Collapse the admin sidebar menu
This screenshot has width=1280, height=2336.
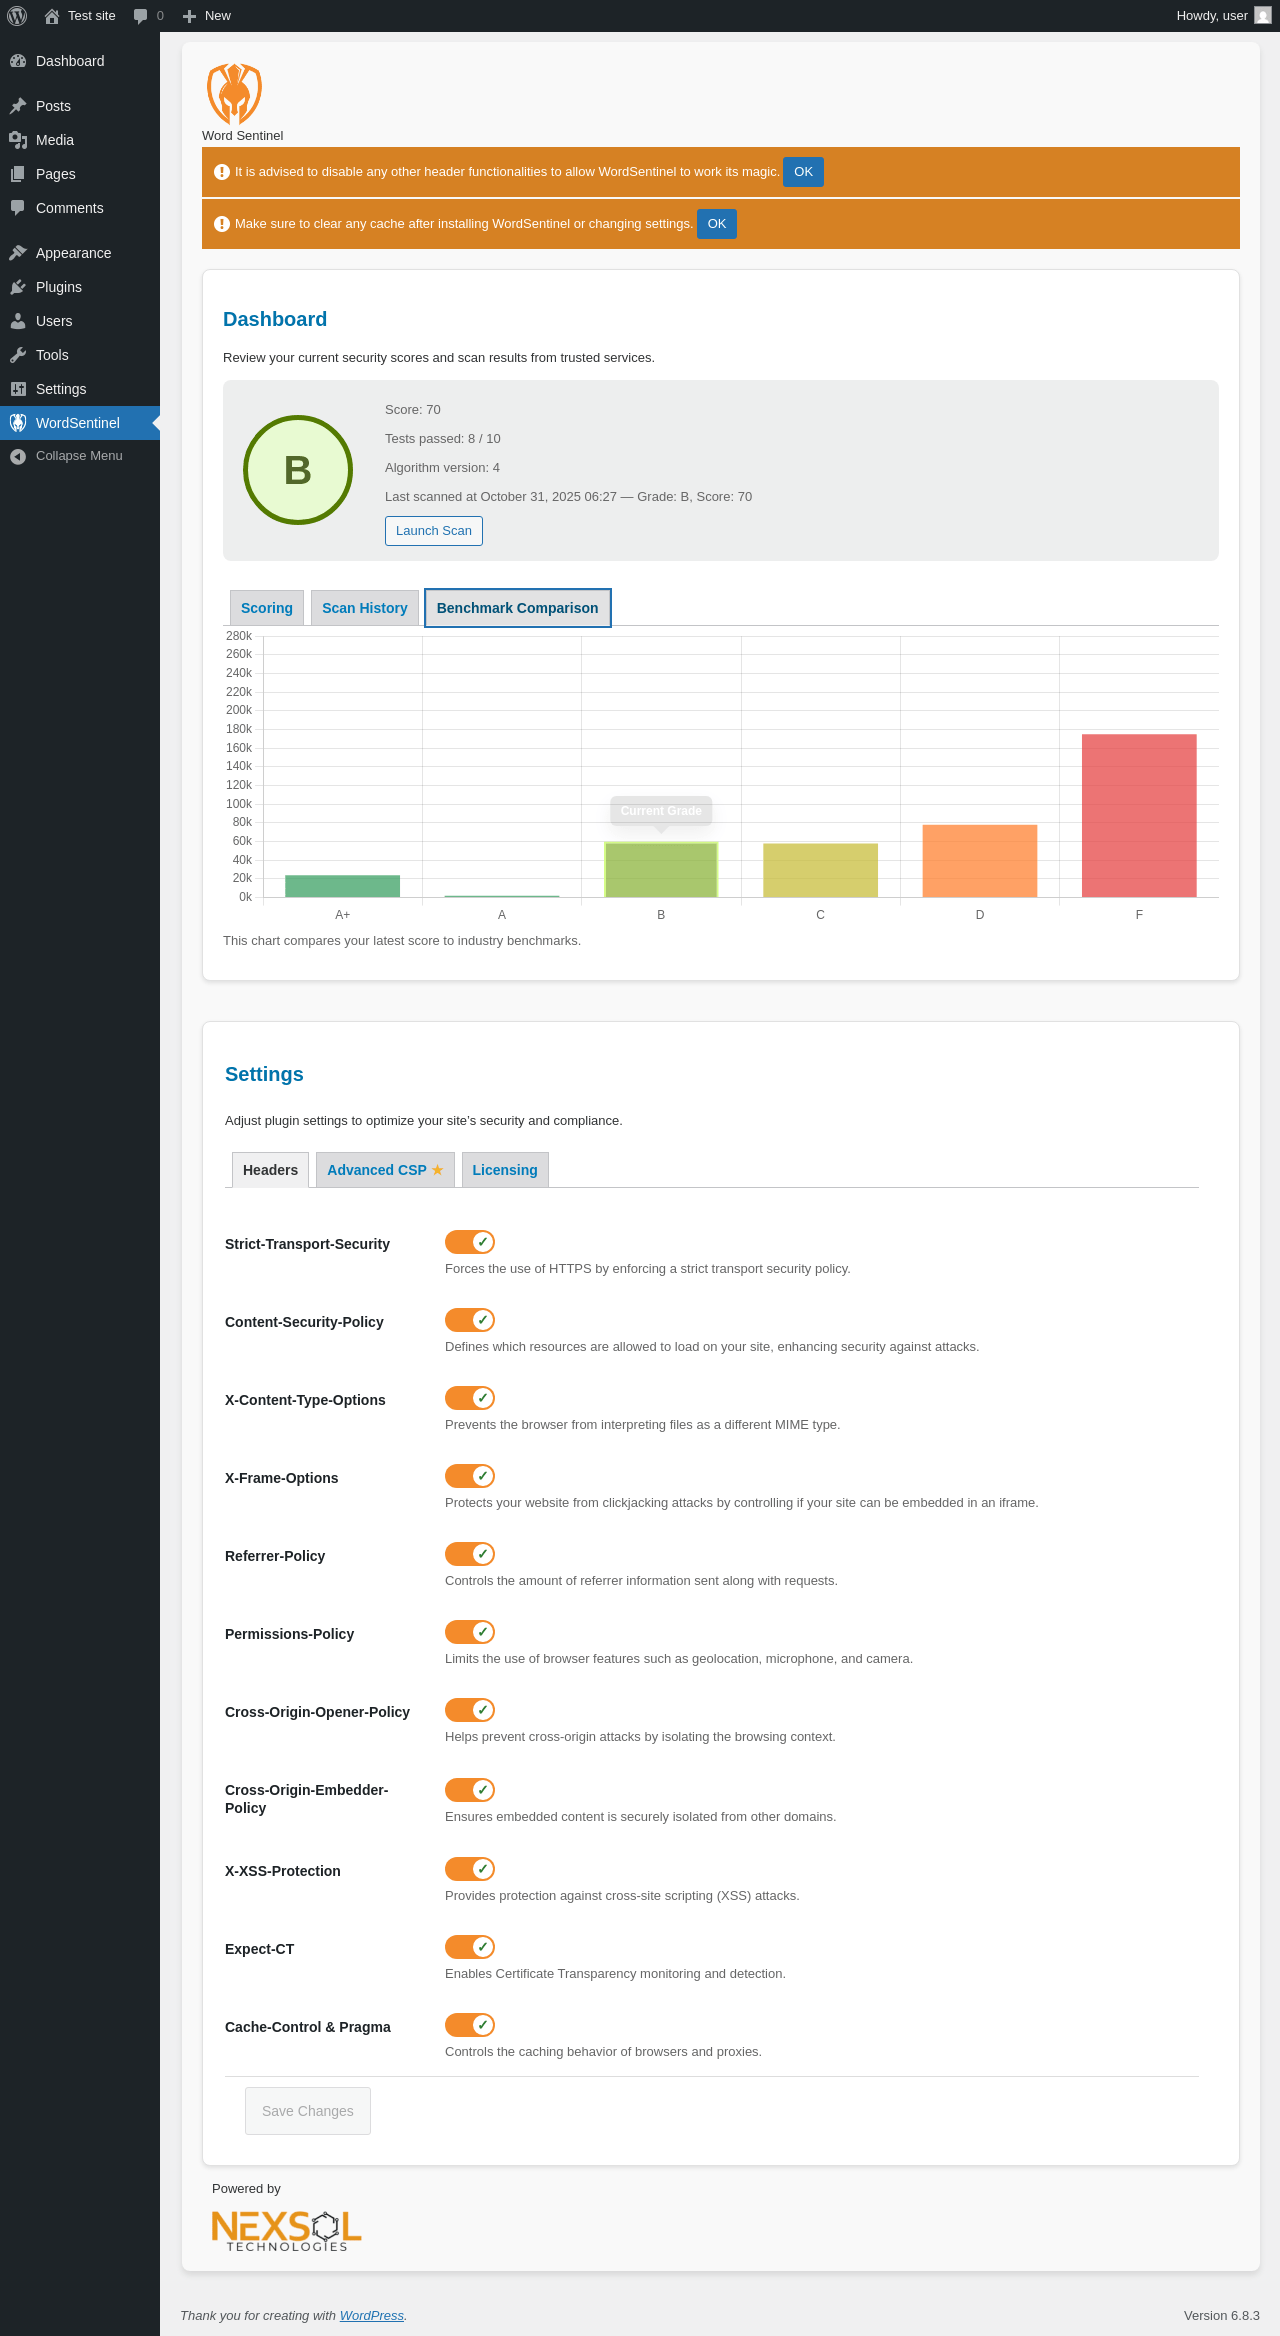80,456
